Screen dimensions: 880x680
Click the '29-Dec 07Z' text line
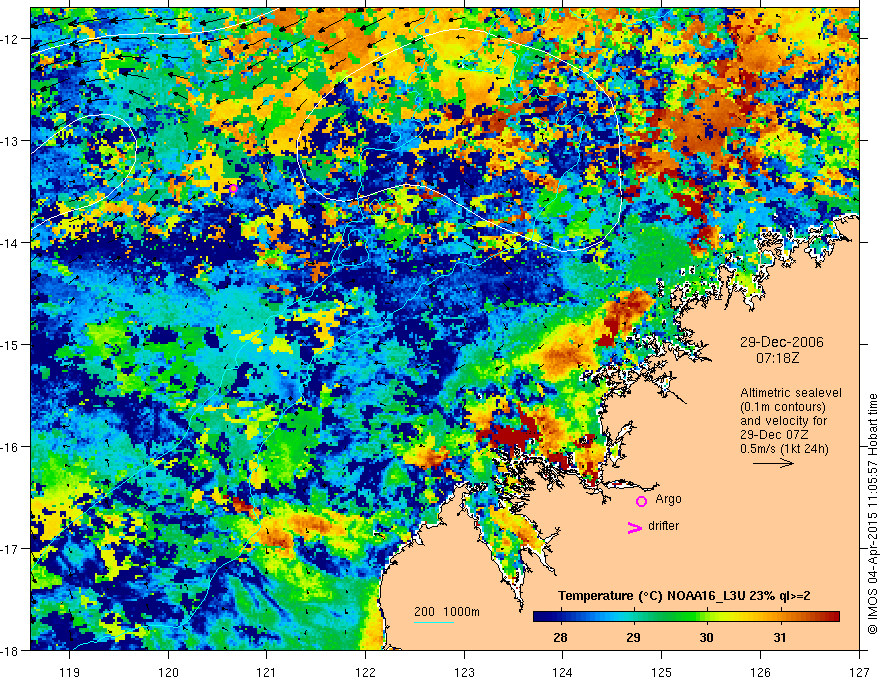772,435
